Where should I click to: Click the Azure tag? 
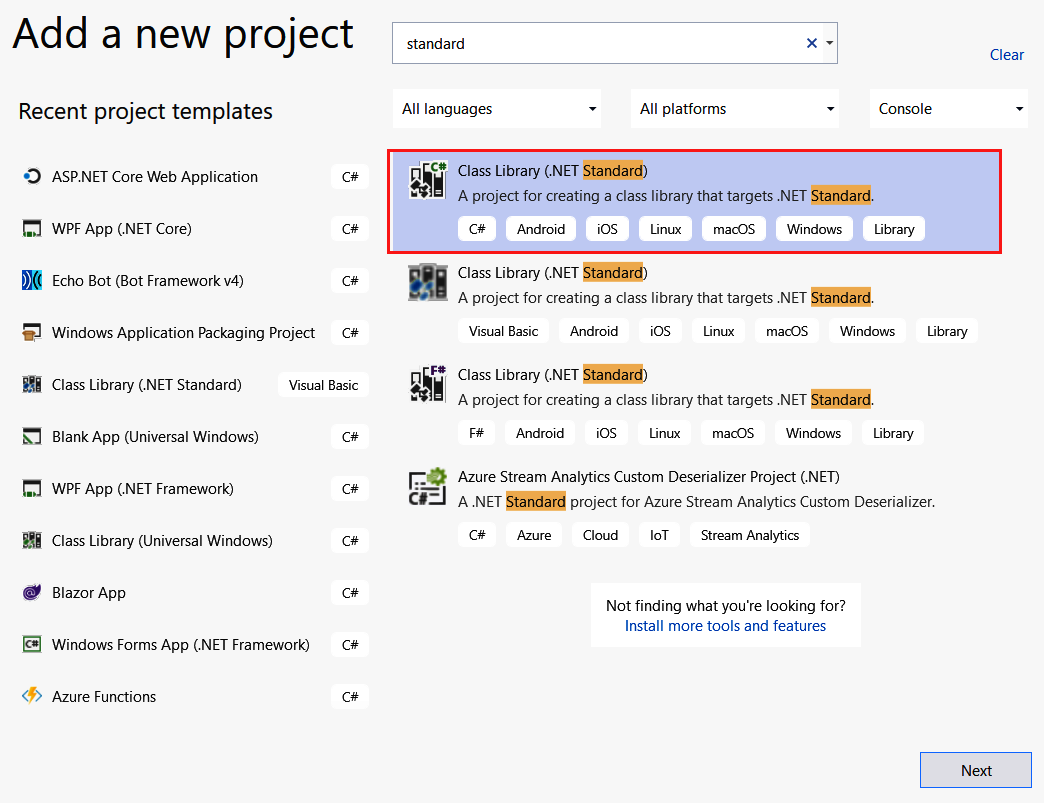(534, 535)
